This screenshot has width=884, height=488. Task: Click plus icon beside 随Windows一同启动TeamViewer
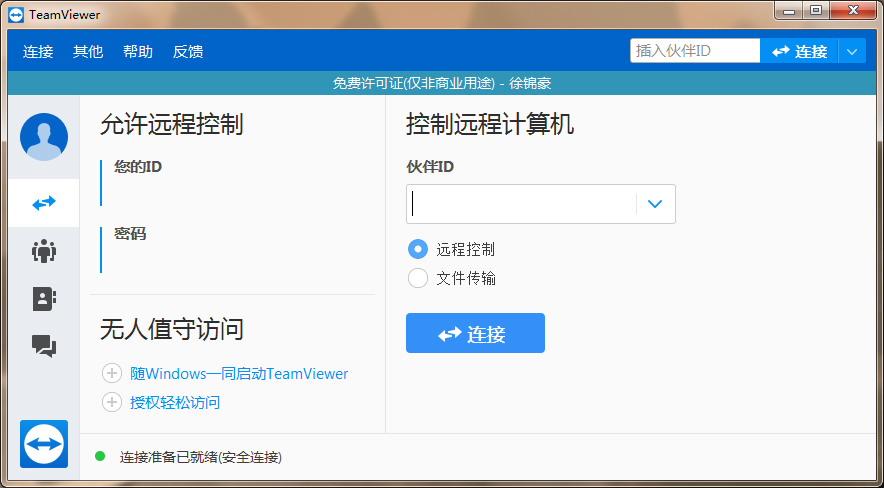pos(112,373)
